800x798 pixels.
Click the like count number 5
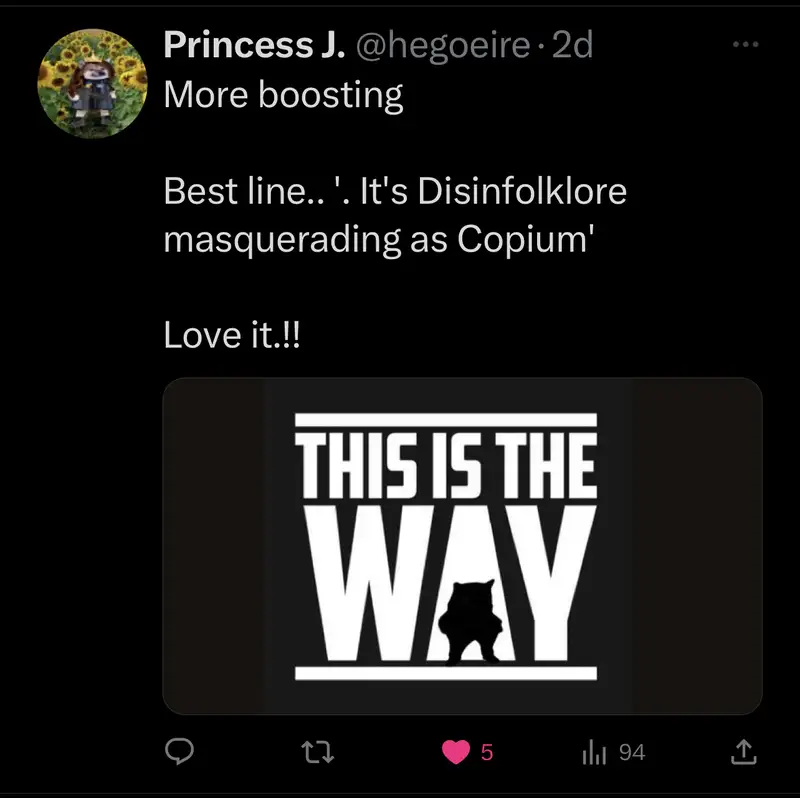click(487, 752)
